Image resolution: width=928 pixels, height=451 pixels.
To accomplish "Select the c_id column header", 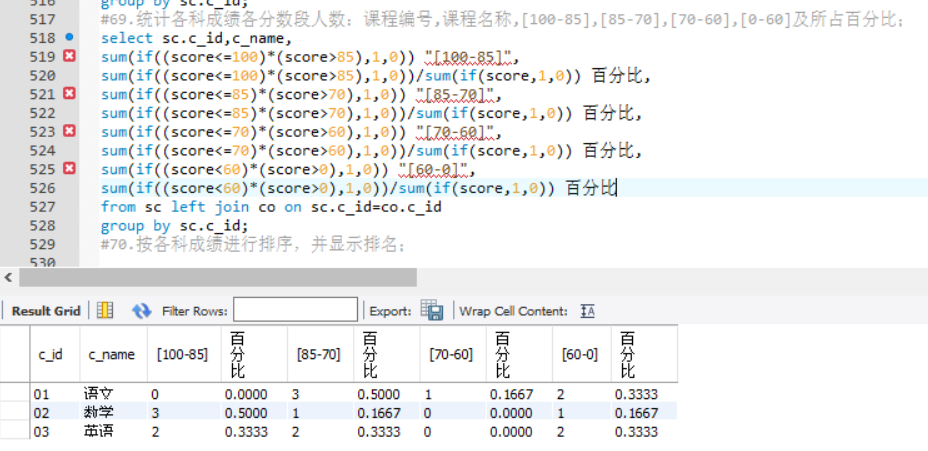I will click(x=55, y=354).
